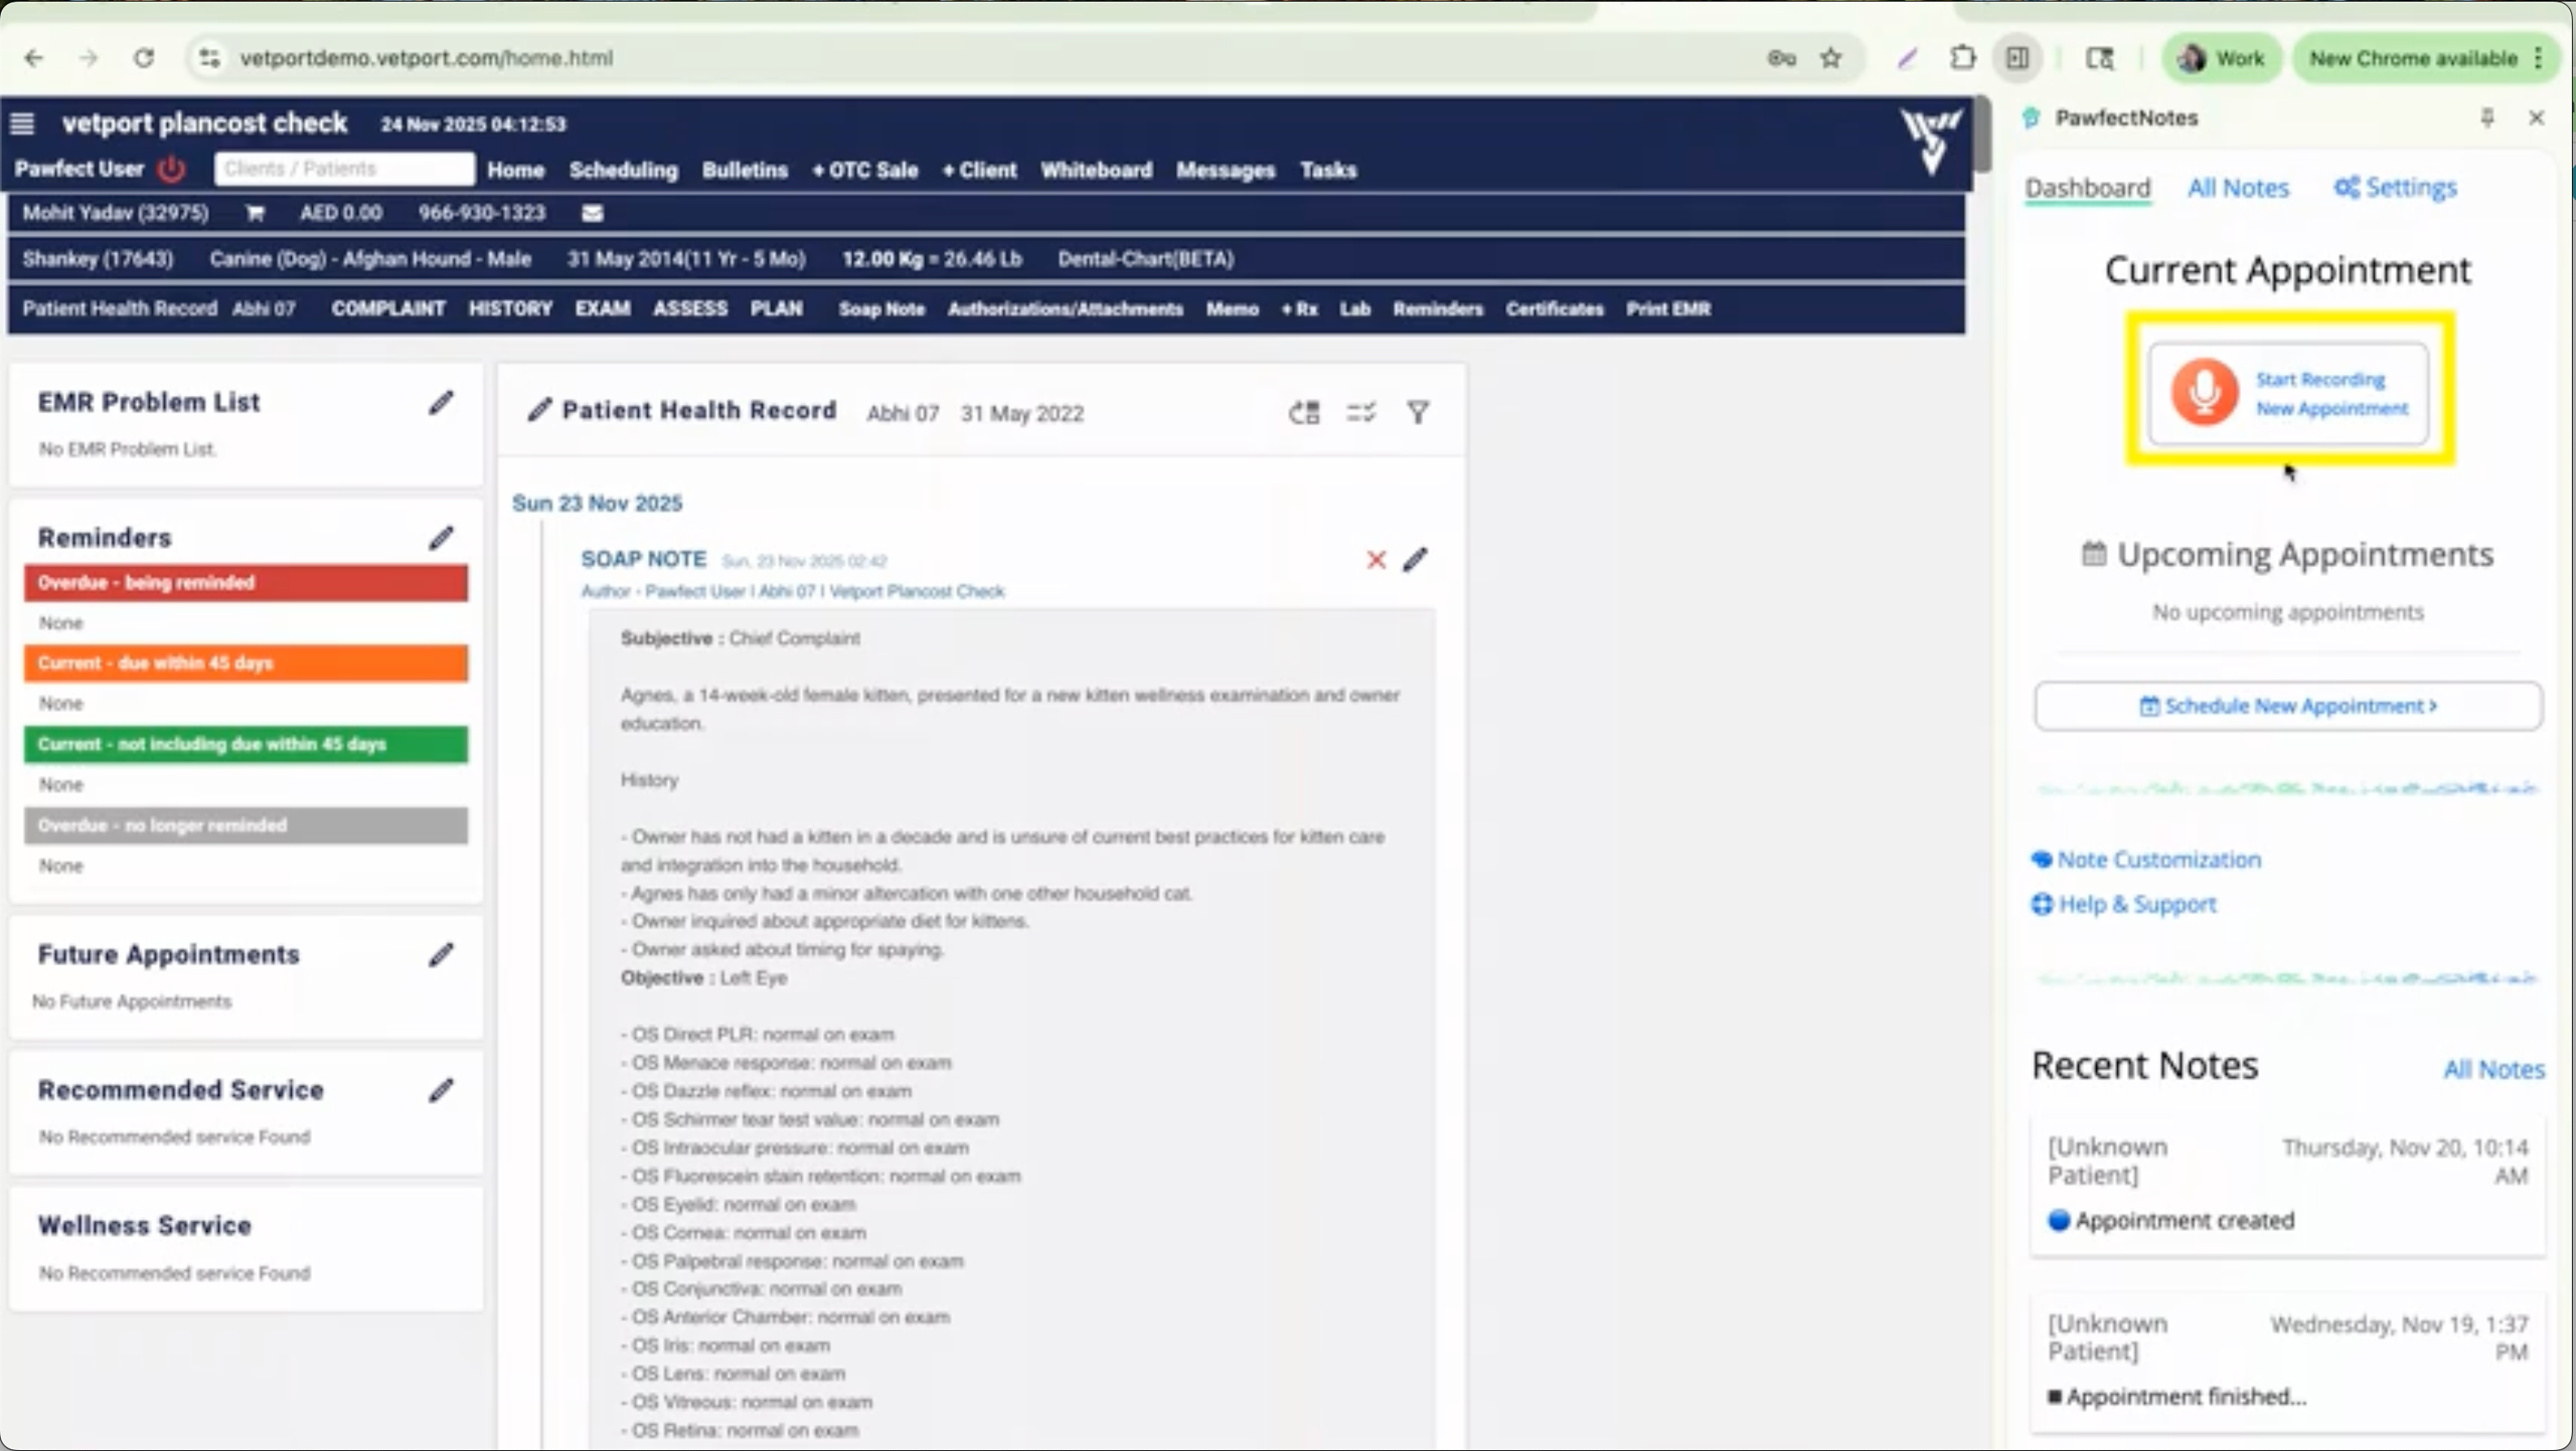Edit Future Appointments via pencil icon
The height and width of the screenshot is (1451, 2576).
click(x=441, y=955)
